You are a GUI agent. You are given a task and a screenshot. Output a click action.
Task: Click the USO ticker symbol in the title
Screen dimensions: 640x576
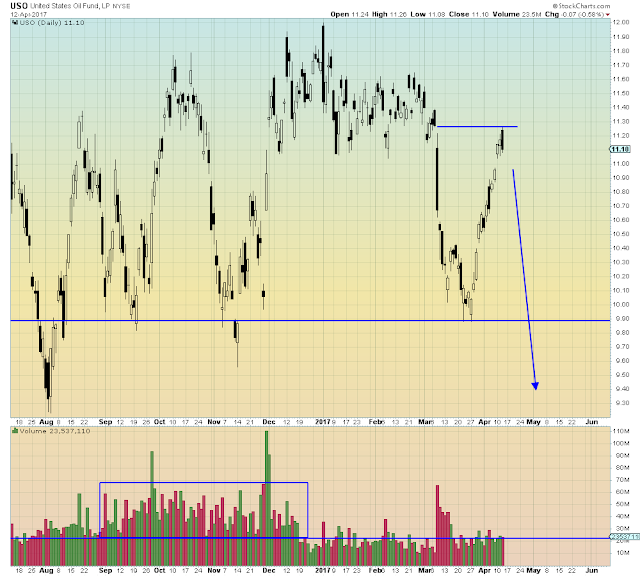click(x=19, y=6)
